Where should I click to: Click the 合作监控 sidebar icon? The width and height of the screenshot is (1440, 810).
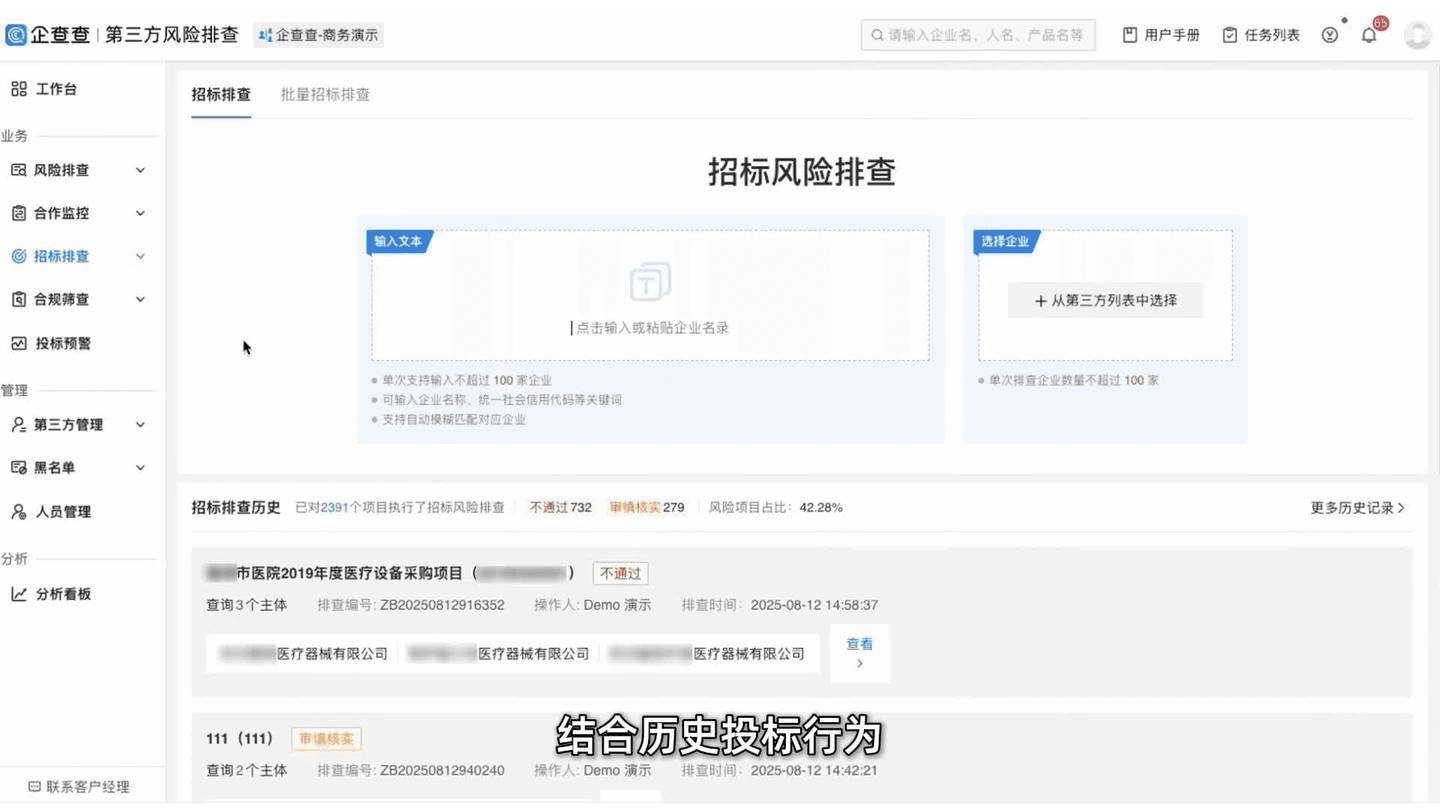pos(19,213)
